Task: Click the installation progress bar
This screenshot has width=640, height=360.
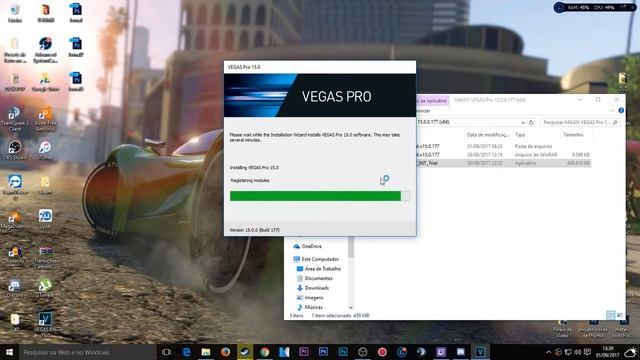Action: [320, 196]
